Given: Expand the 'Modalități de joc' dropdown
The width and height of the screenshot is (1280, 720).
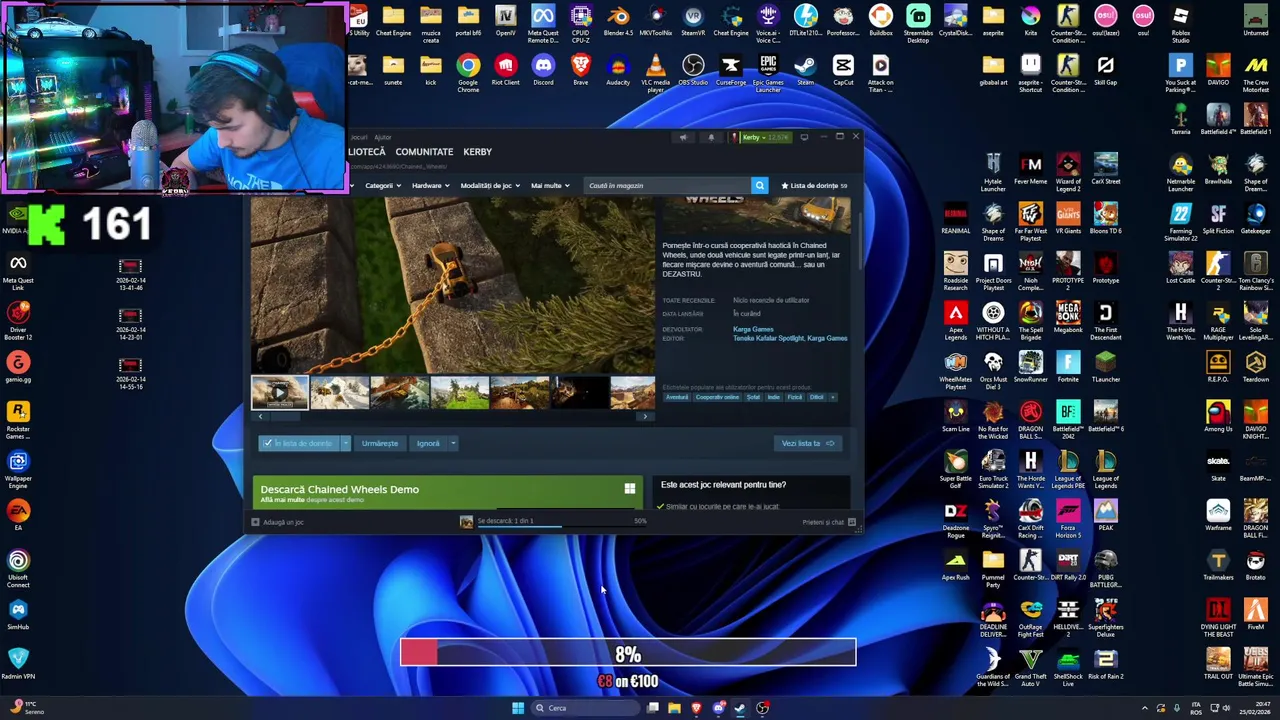Looking at the screenshot, I should 490,185.
